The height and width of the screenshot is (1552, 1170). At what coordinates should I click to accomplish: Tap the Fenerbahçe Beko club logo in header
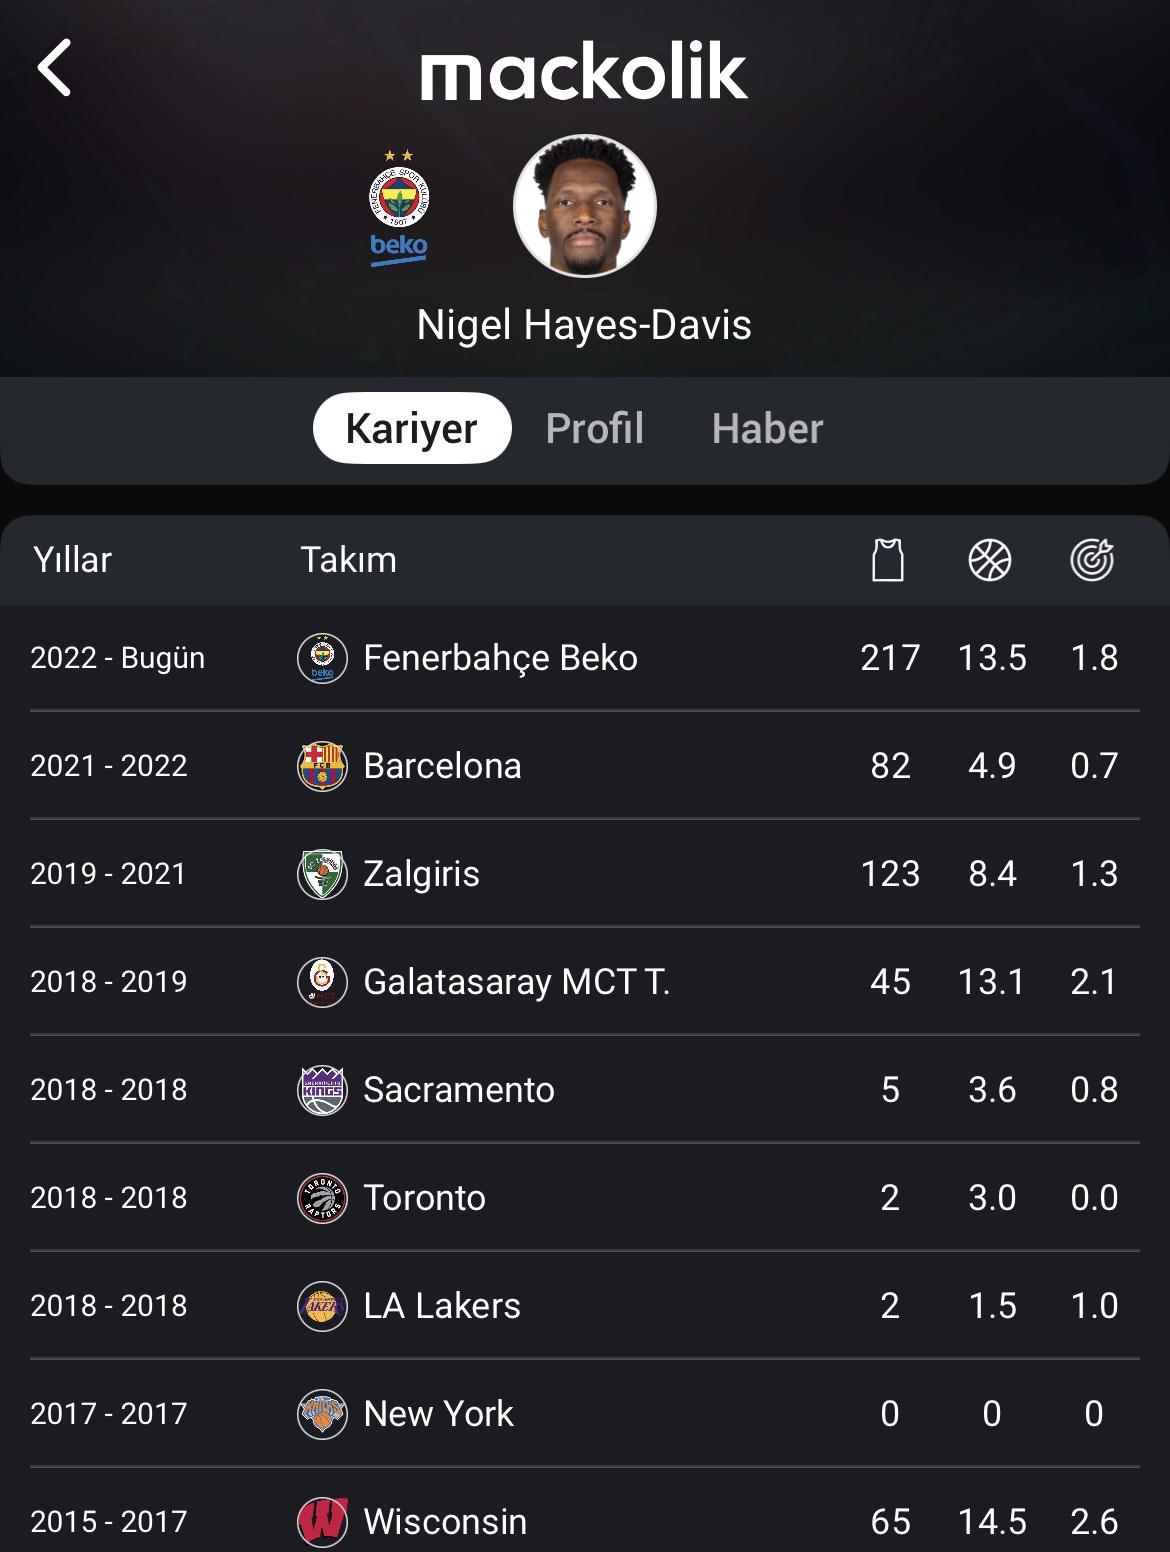[399, 207]
